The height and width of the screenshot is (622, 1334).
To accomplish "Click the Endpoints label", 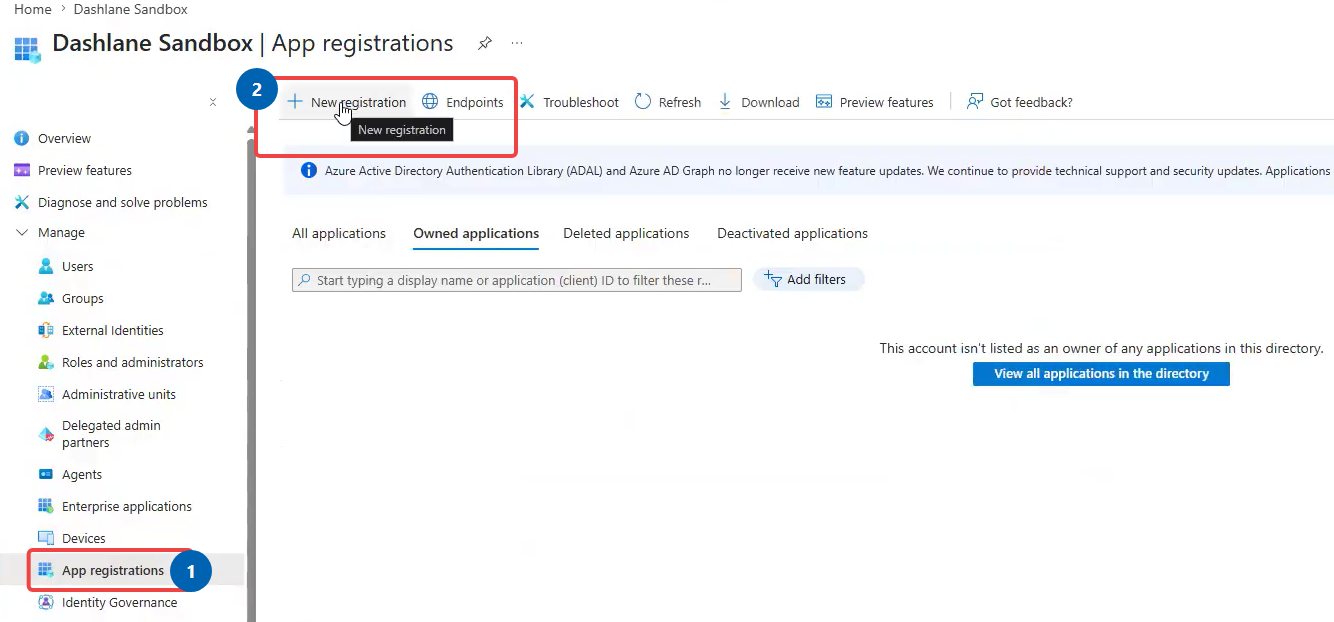I will [475, 102].
